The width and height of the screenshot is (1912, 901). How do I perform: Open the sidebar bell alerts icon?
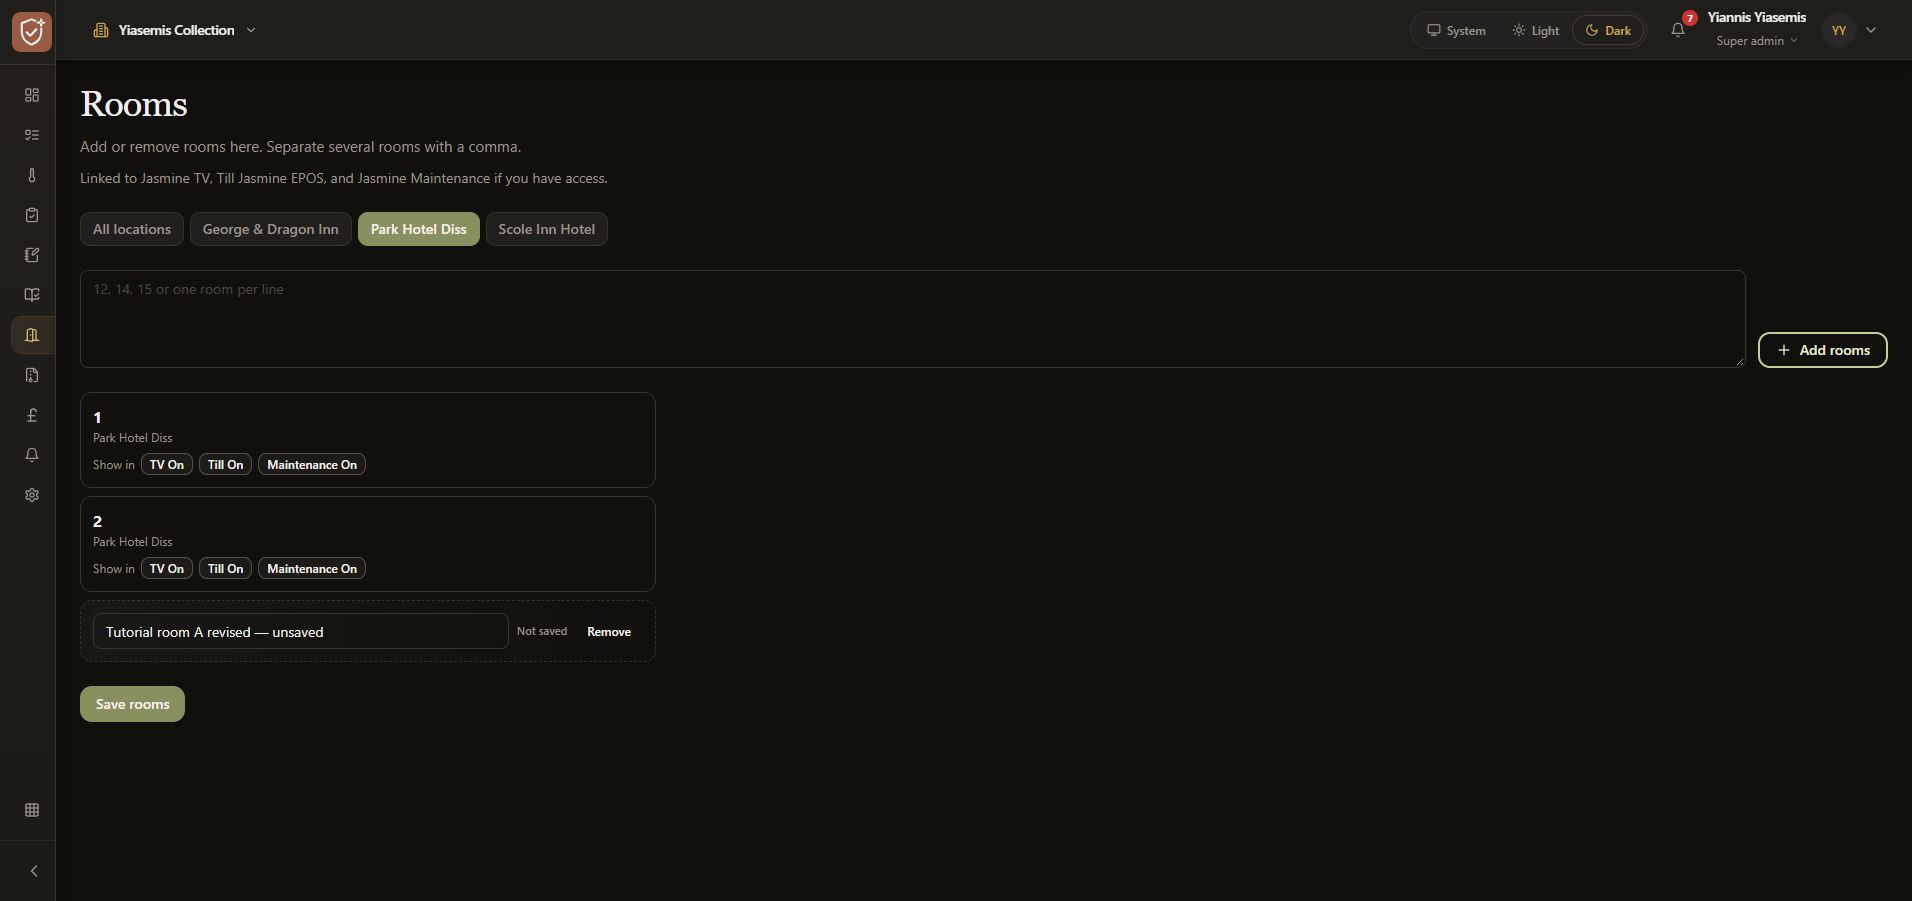point(32,455)
